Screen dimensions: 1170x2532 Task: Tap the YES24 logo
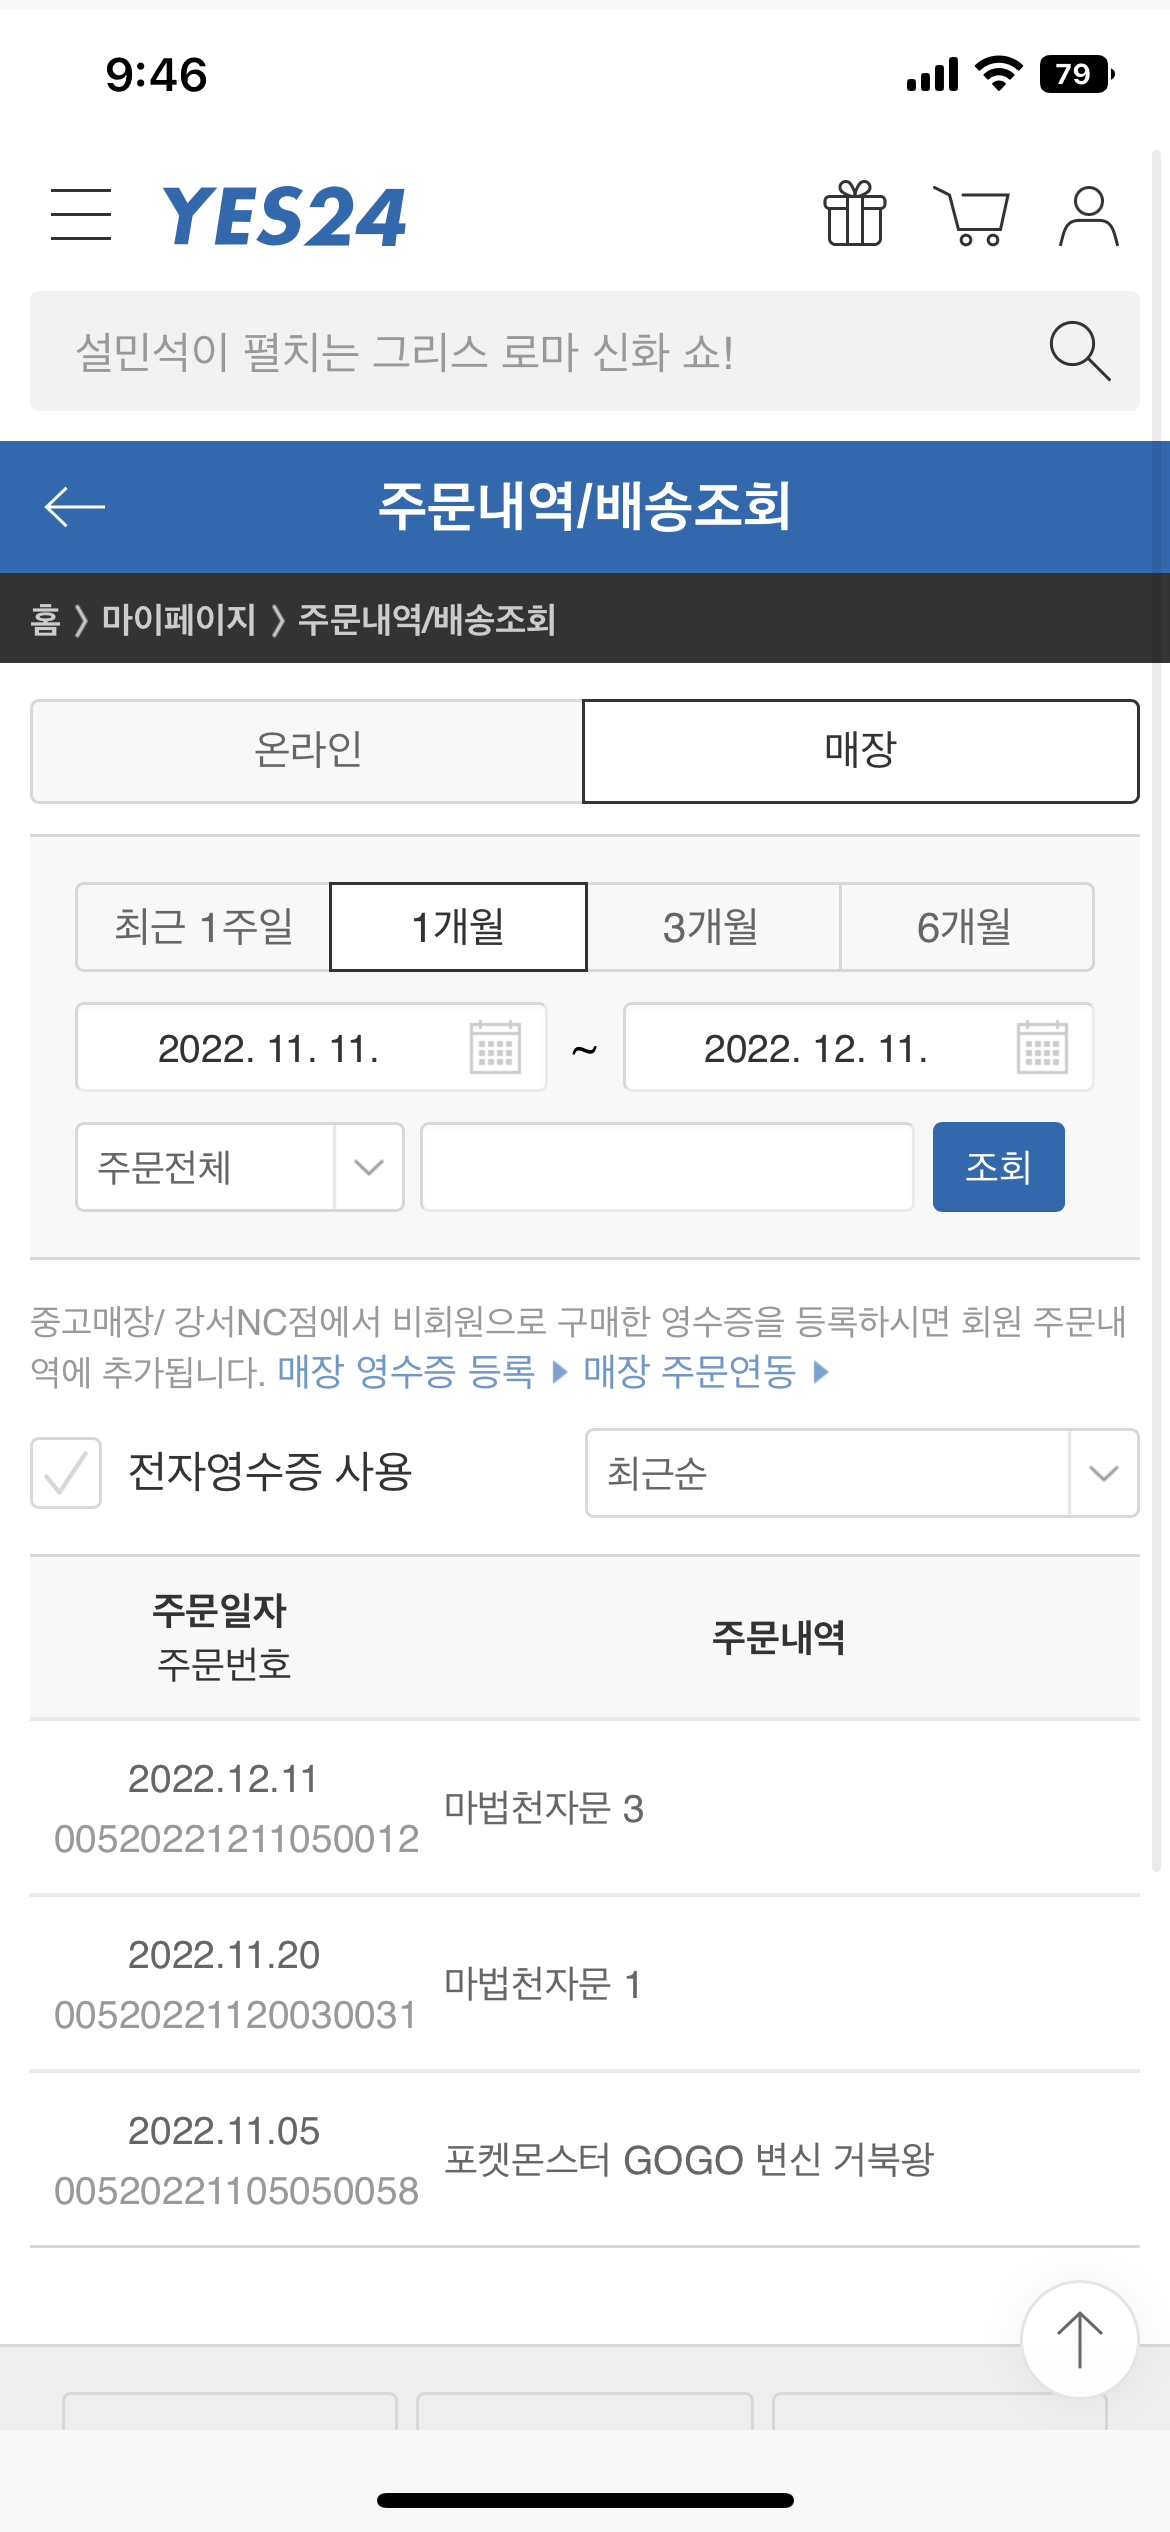(285, 216)
